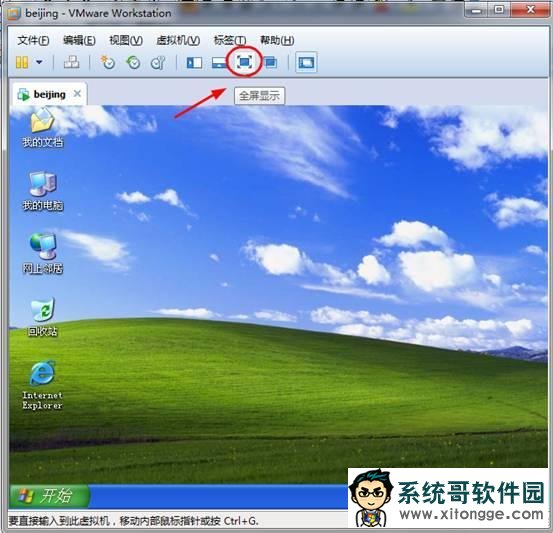Enter full screen mode via circled icon
This screenshot has width=553, height=533.
(x=244, y=62)
